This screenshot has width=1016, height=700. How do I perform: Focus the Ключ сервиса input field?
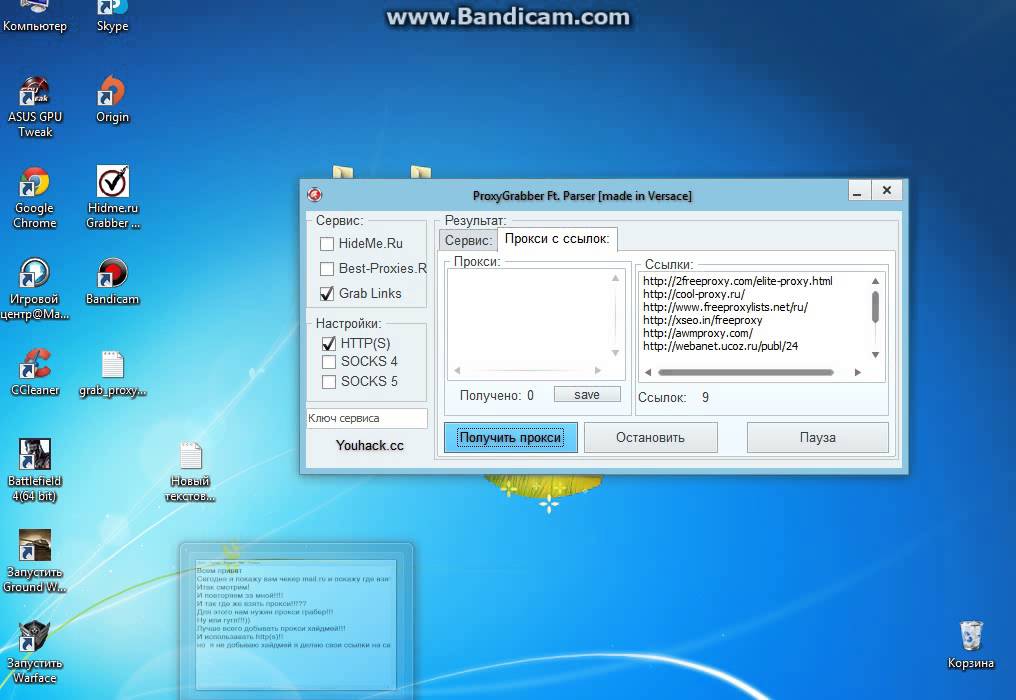[367, 418]
